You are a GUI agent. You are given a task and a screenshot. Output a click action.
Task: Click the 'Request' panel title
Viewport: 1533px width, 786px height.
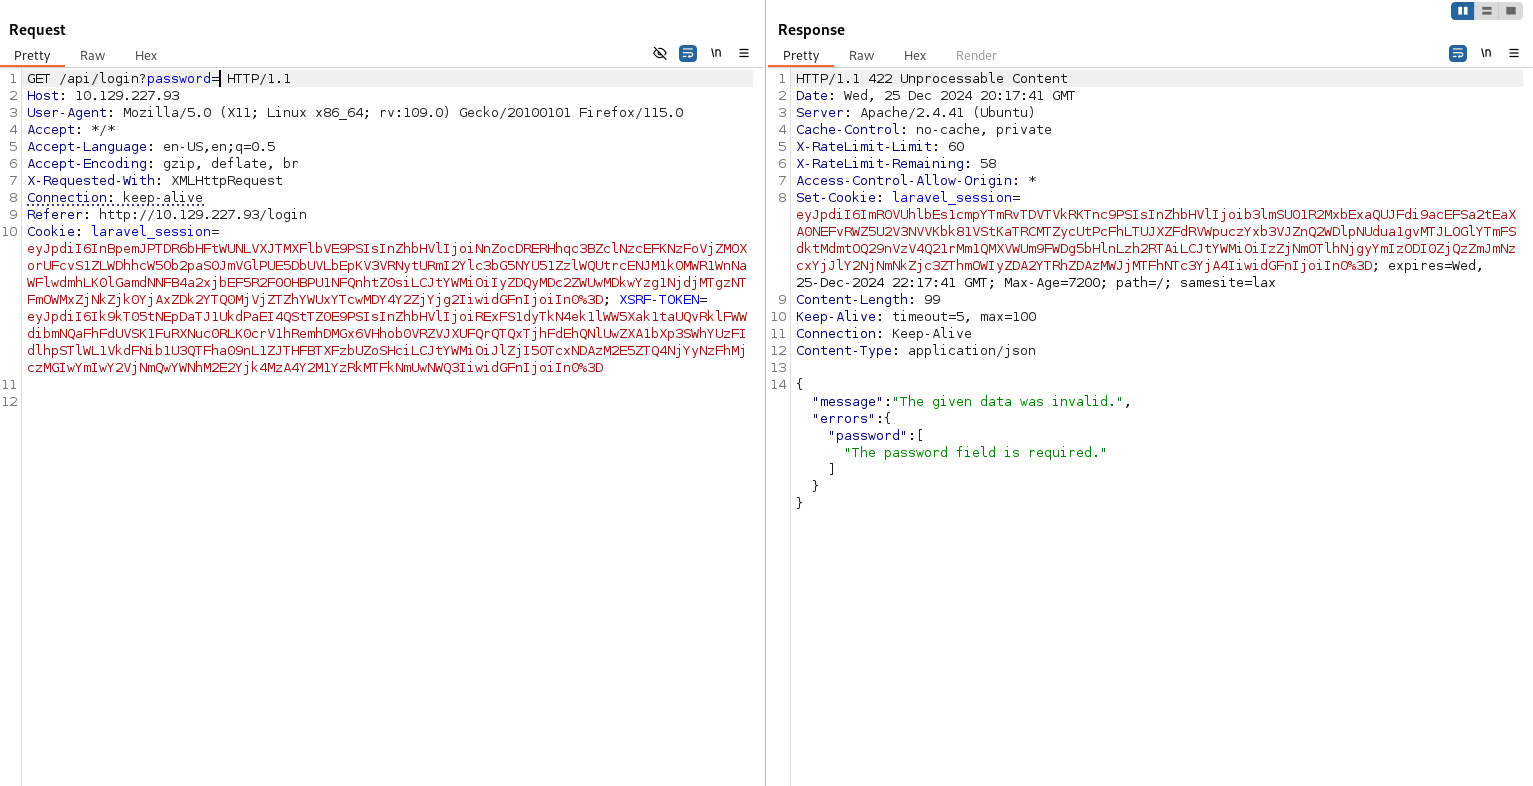pyautogui.click(x=37, y=30)
